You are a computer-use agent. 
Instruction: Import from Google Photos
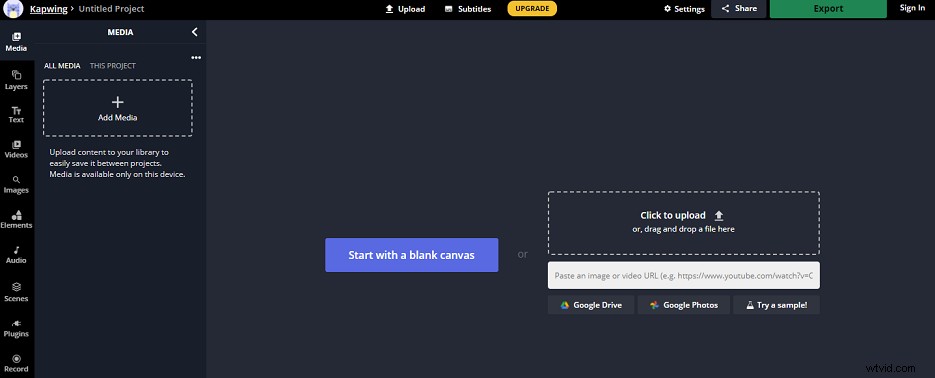coord(683,305)
